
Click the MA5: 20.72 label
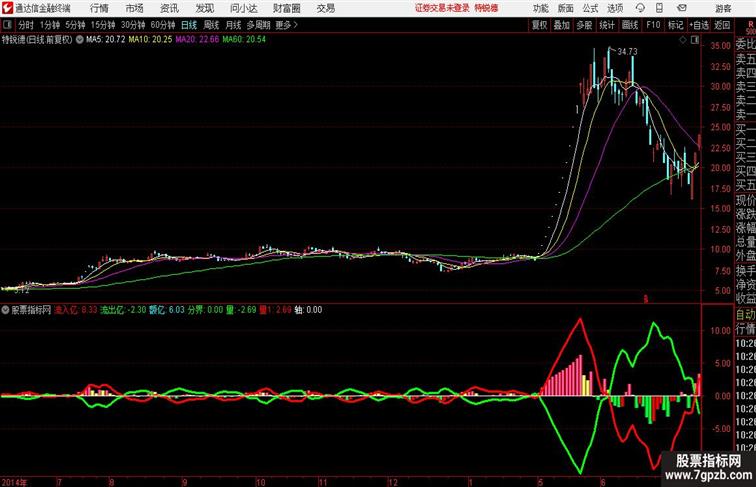[x=106, y=40]
